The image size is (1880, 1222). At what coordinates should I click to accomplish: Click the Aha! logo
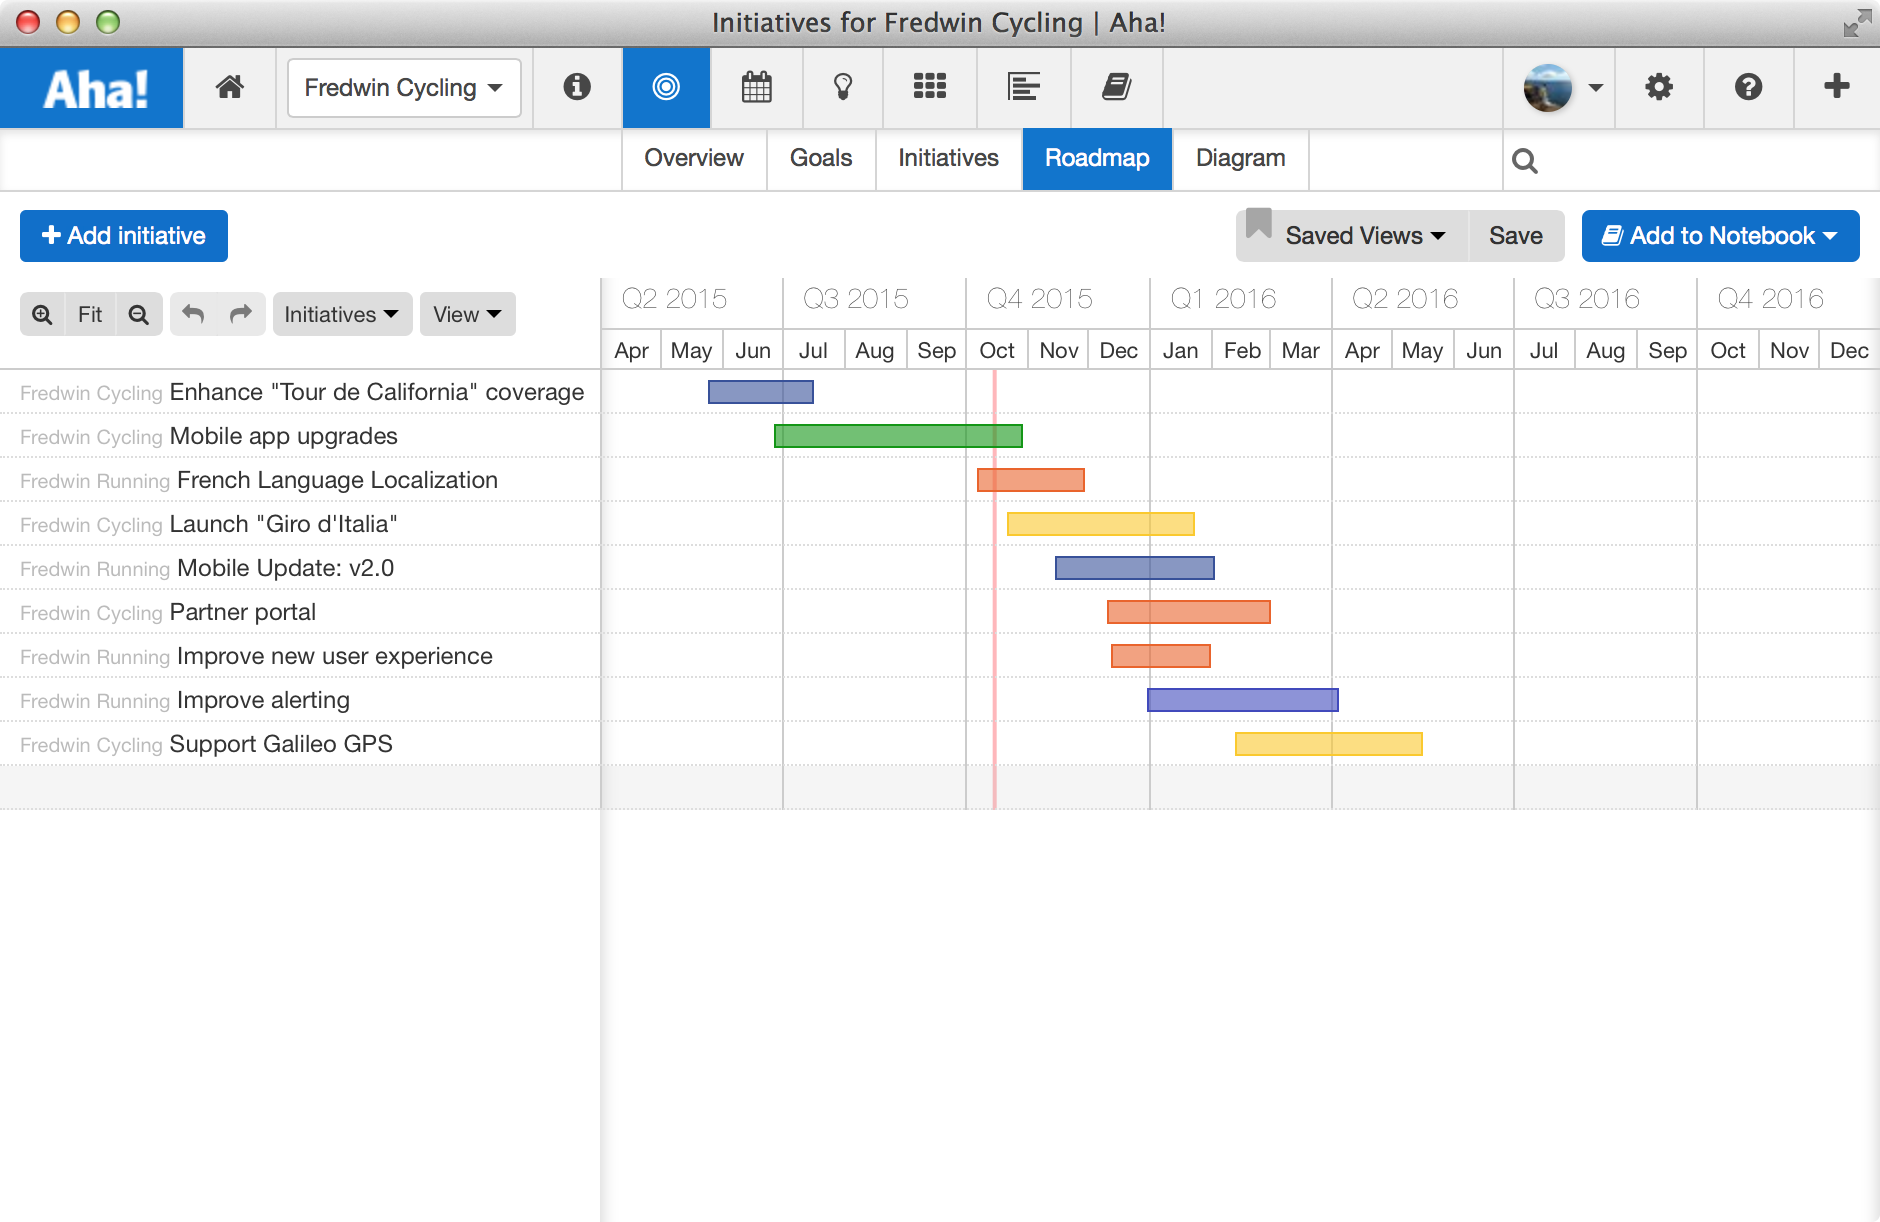pos(92,88)
